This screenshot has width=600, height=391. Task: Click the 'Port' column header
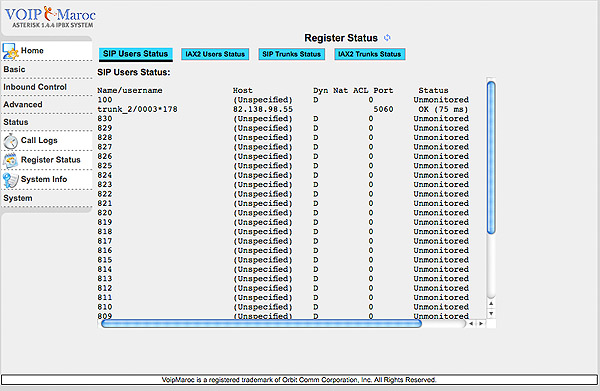point(383,91)
